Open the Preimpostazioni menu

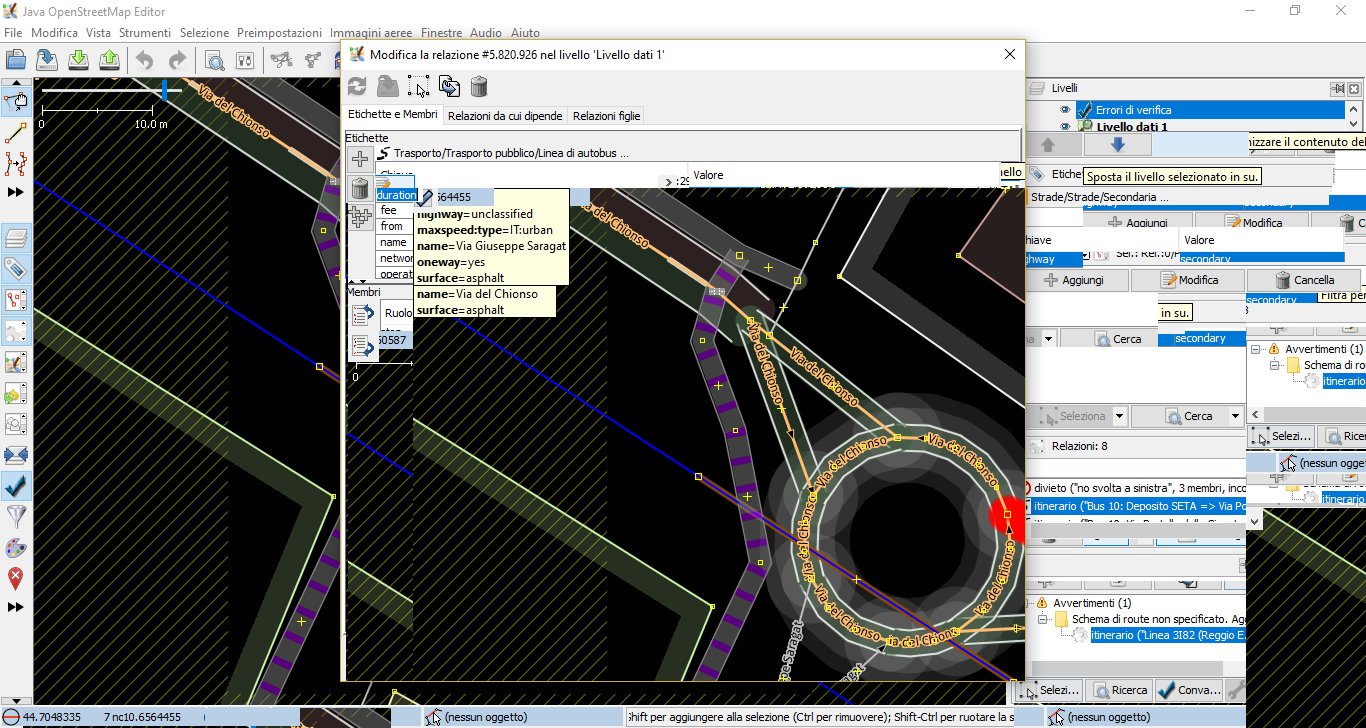pyautogui.click(x=279, y=33)
